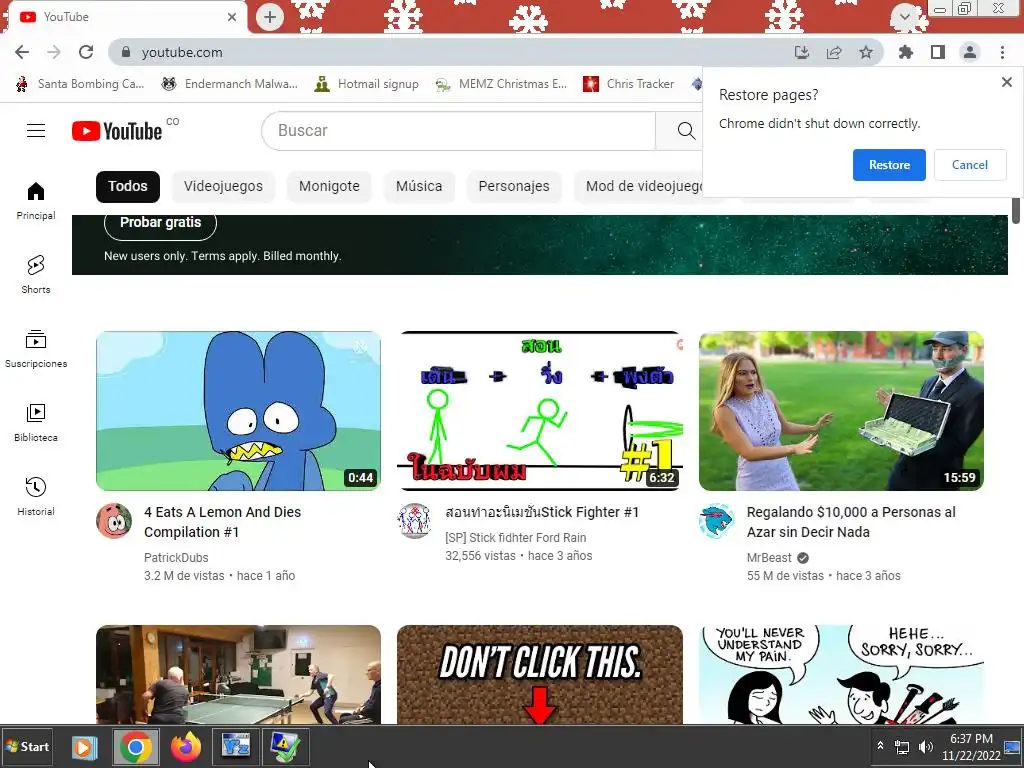Click Restore button in popup
The height and width of the screenshot is (768, 1024).
(889, 165)
